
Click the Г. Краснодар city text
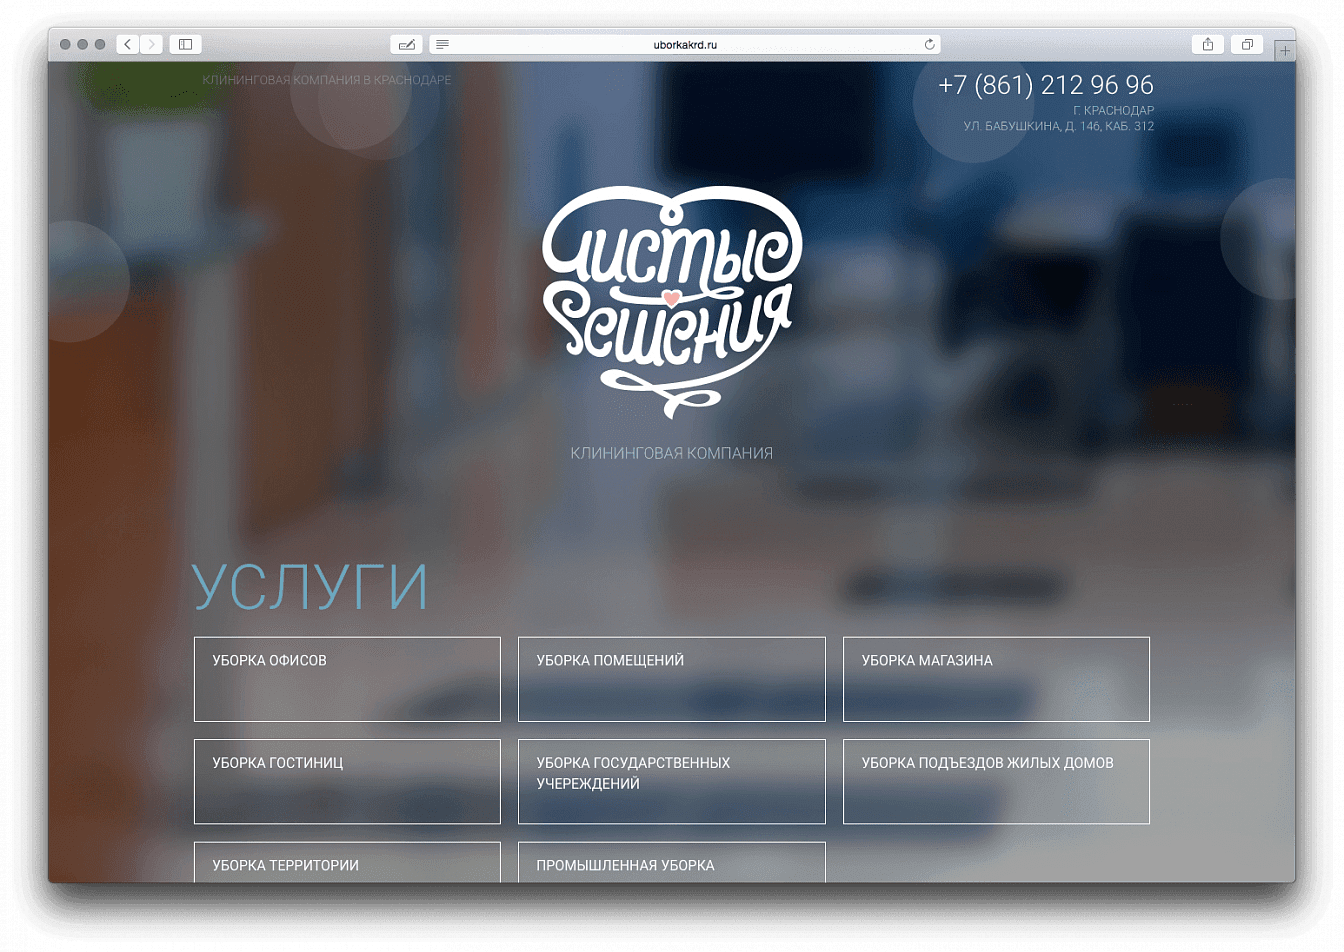coord(1113,110)
